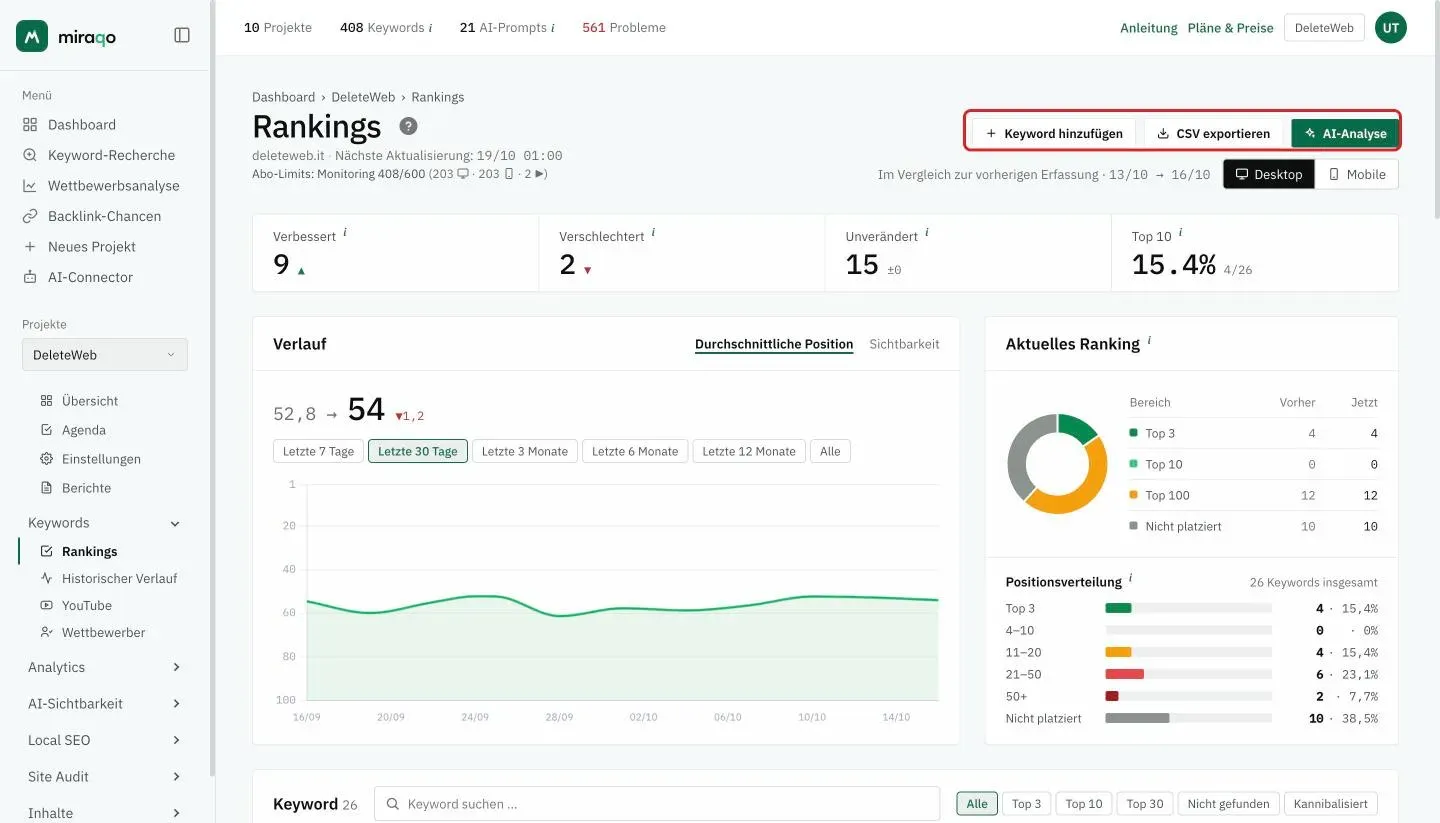Click the Keyword hinzufügen button
1440x823 pixels.
click(x=1054, y=134)
